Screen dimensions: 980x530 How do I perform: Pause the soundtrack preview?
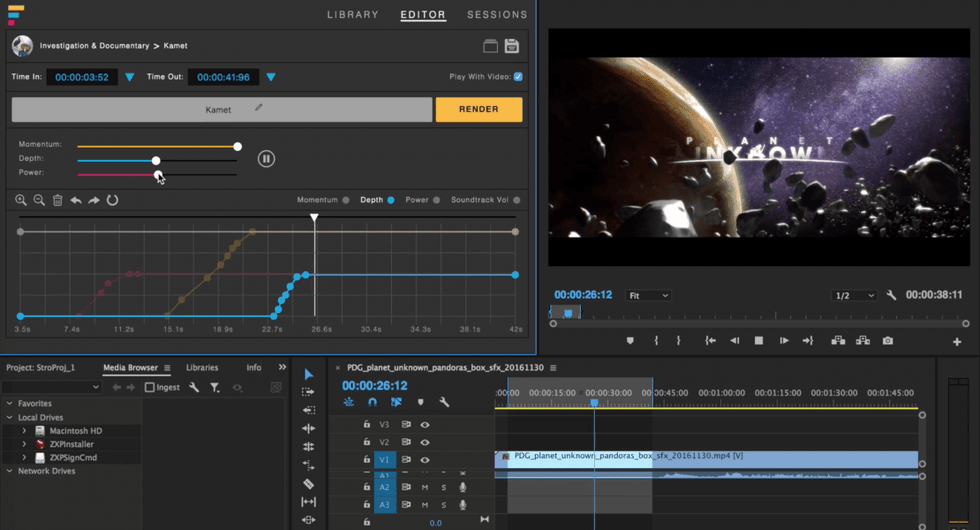click(266, 159)
